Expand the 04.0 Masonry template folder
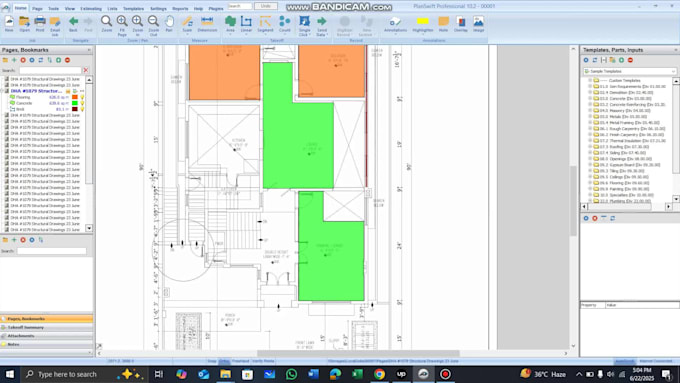The image size is (680, 383). pyautogui.click(x=590, y=111)
